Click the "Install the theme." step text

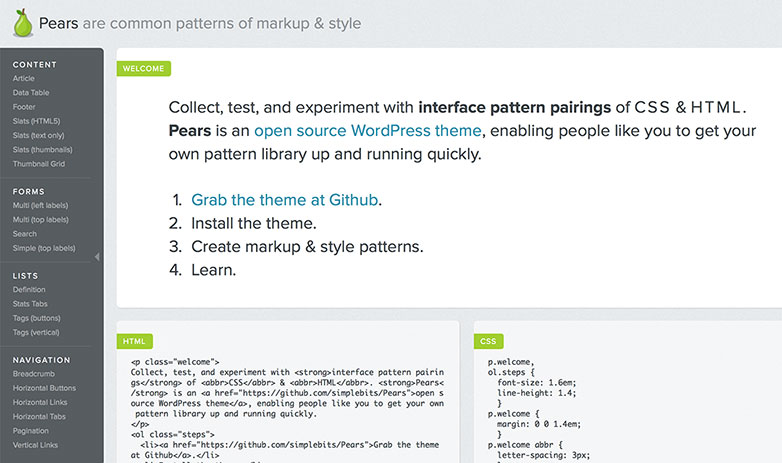pyautogui.click(x=254, y=224)
